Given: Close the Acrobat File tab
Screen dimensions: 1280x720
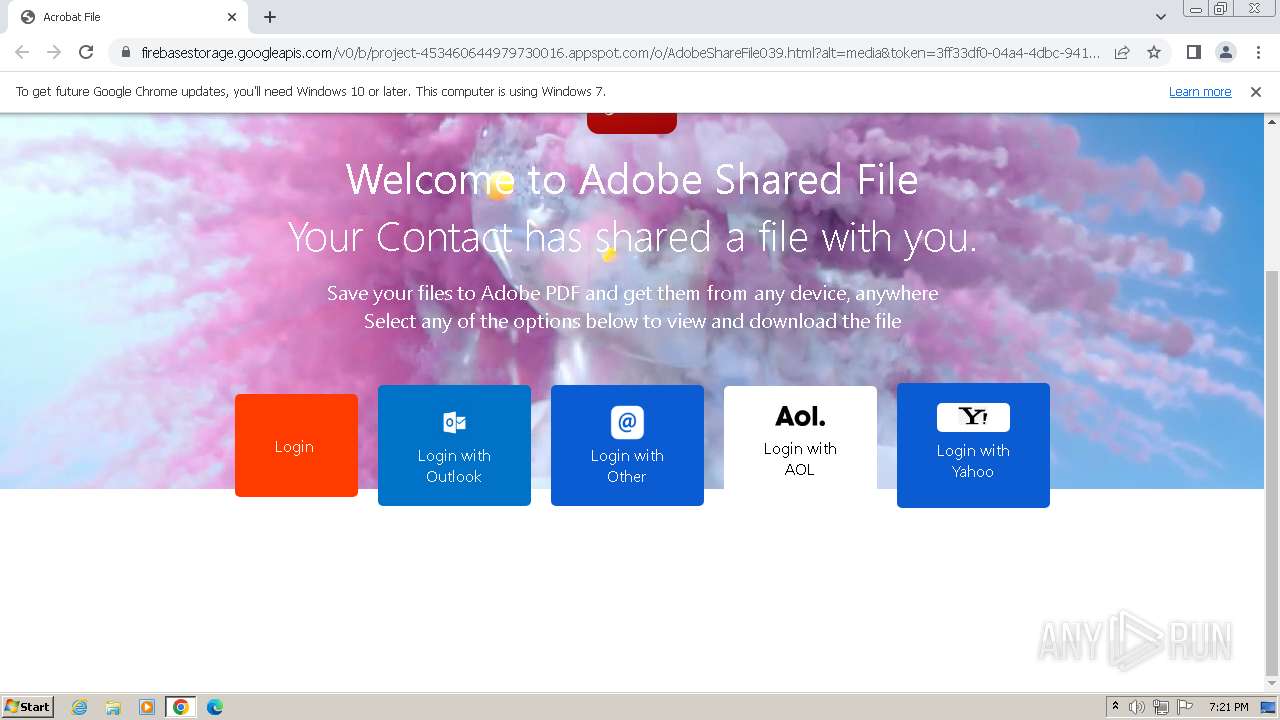Looking at the screenshot, I should coord(232,17).
